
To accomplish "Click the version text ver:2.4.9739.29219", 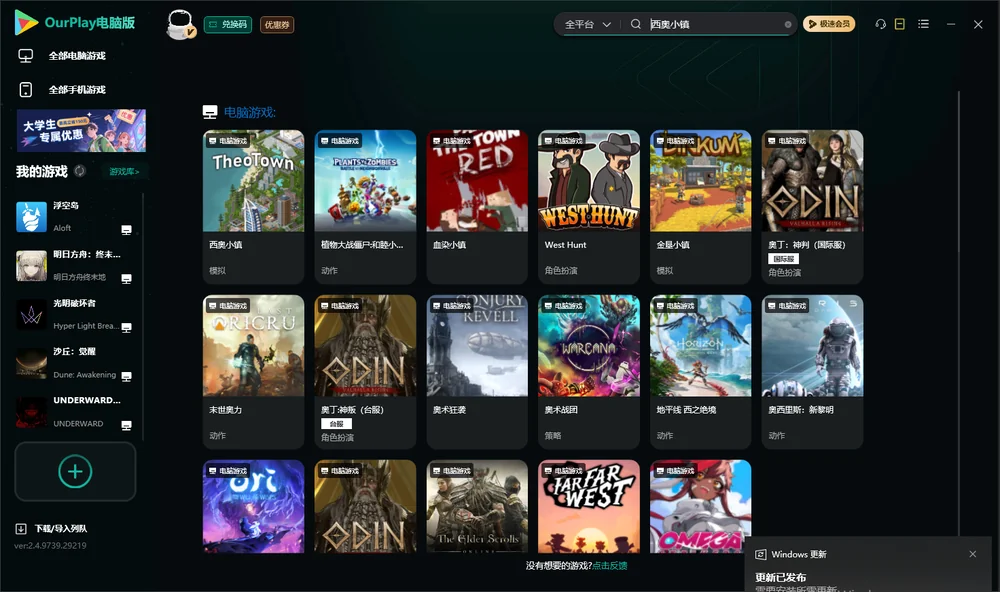I will [x=50, y=545].
